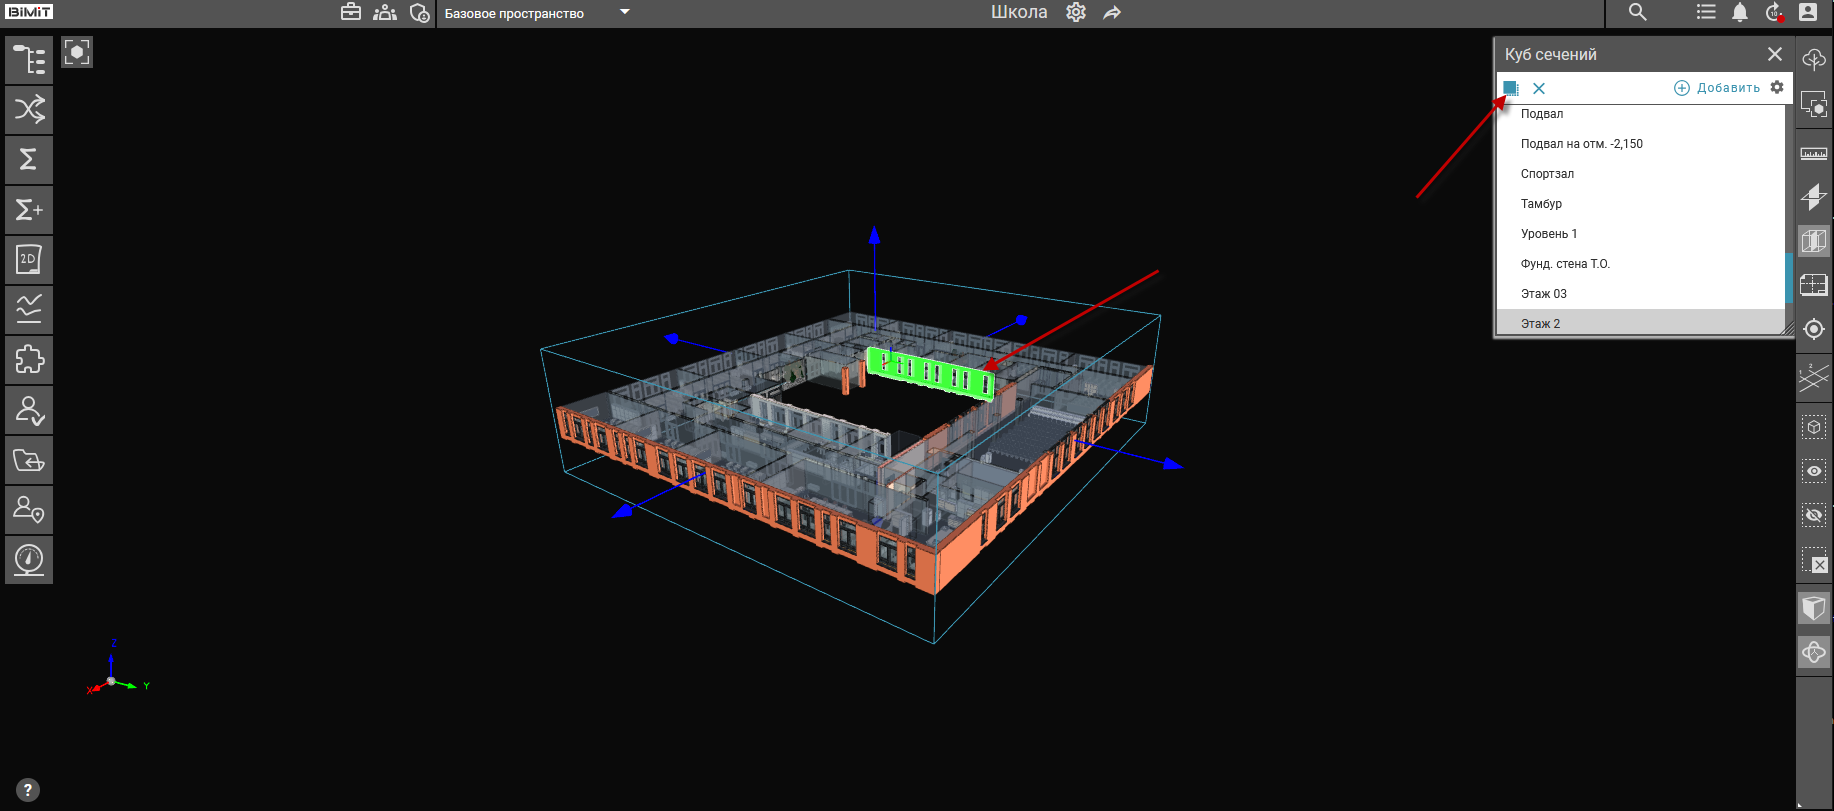Open section cube settings gear
Screen dimensions: 1834x811
pyautogui.click(x=1777, y=88)
